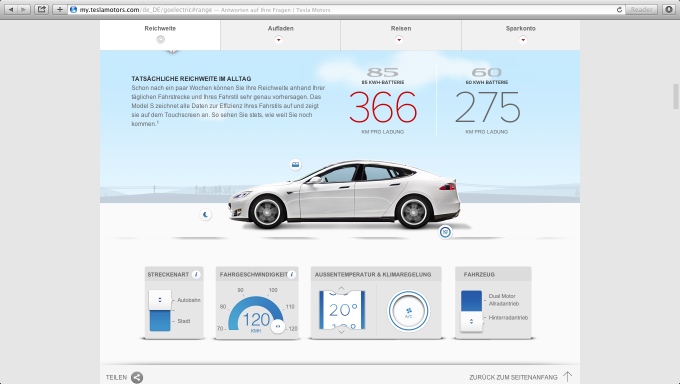Open Fahrgeschwindigkeit info icon
Image resolution: width=680 pixels, height=384 pixels.
point(292,274)
